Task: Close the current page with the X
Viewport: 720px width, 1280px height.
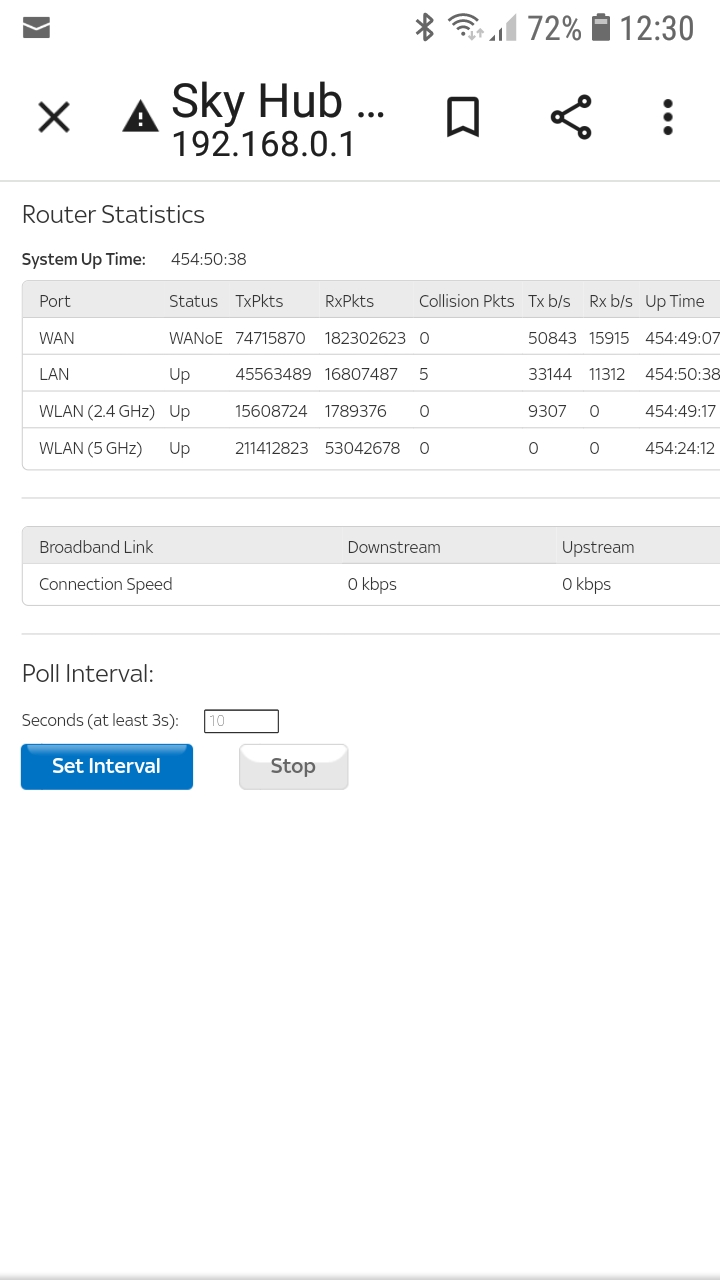Action: point(53,117)
